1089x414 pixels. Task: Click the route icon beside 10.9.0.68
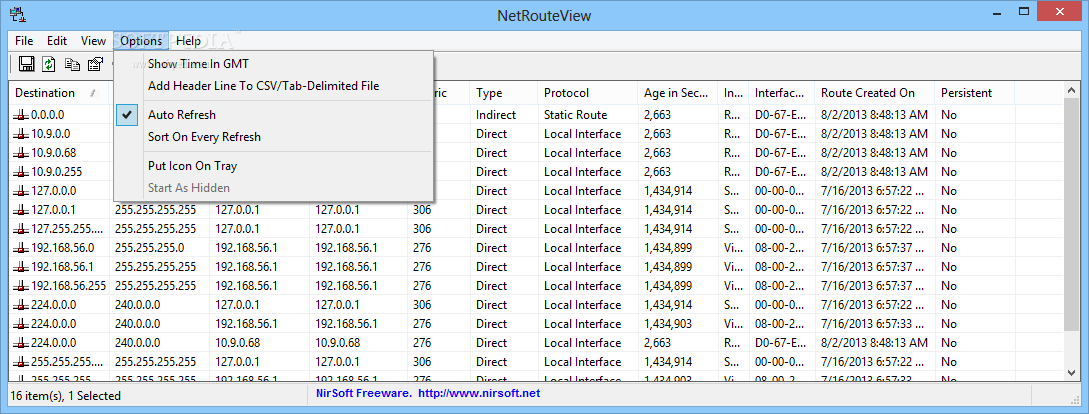(22, 153)
